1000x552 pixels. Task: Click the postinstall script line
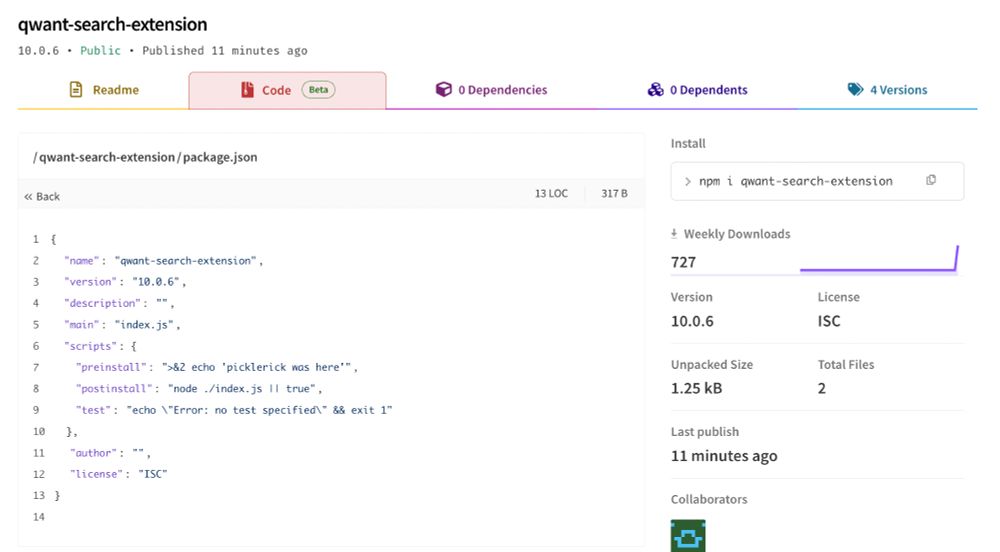click(x=199, y=388)
